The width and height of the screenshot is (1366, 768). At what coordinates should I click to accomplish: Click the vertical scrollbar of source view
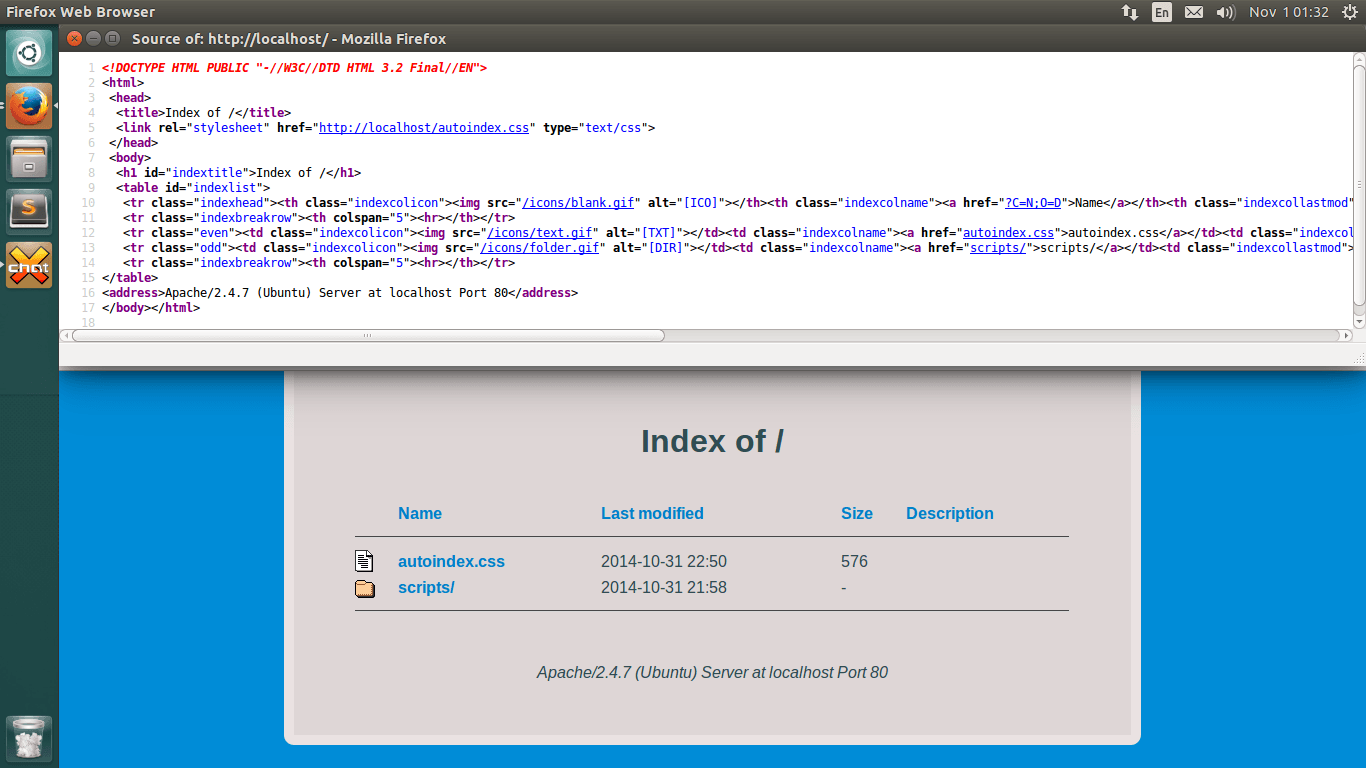point(1359,185)
